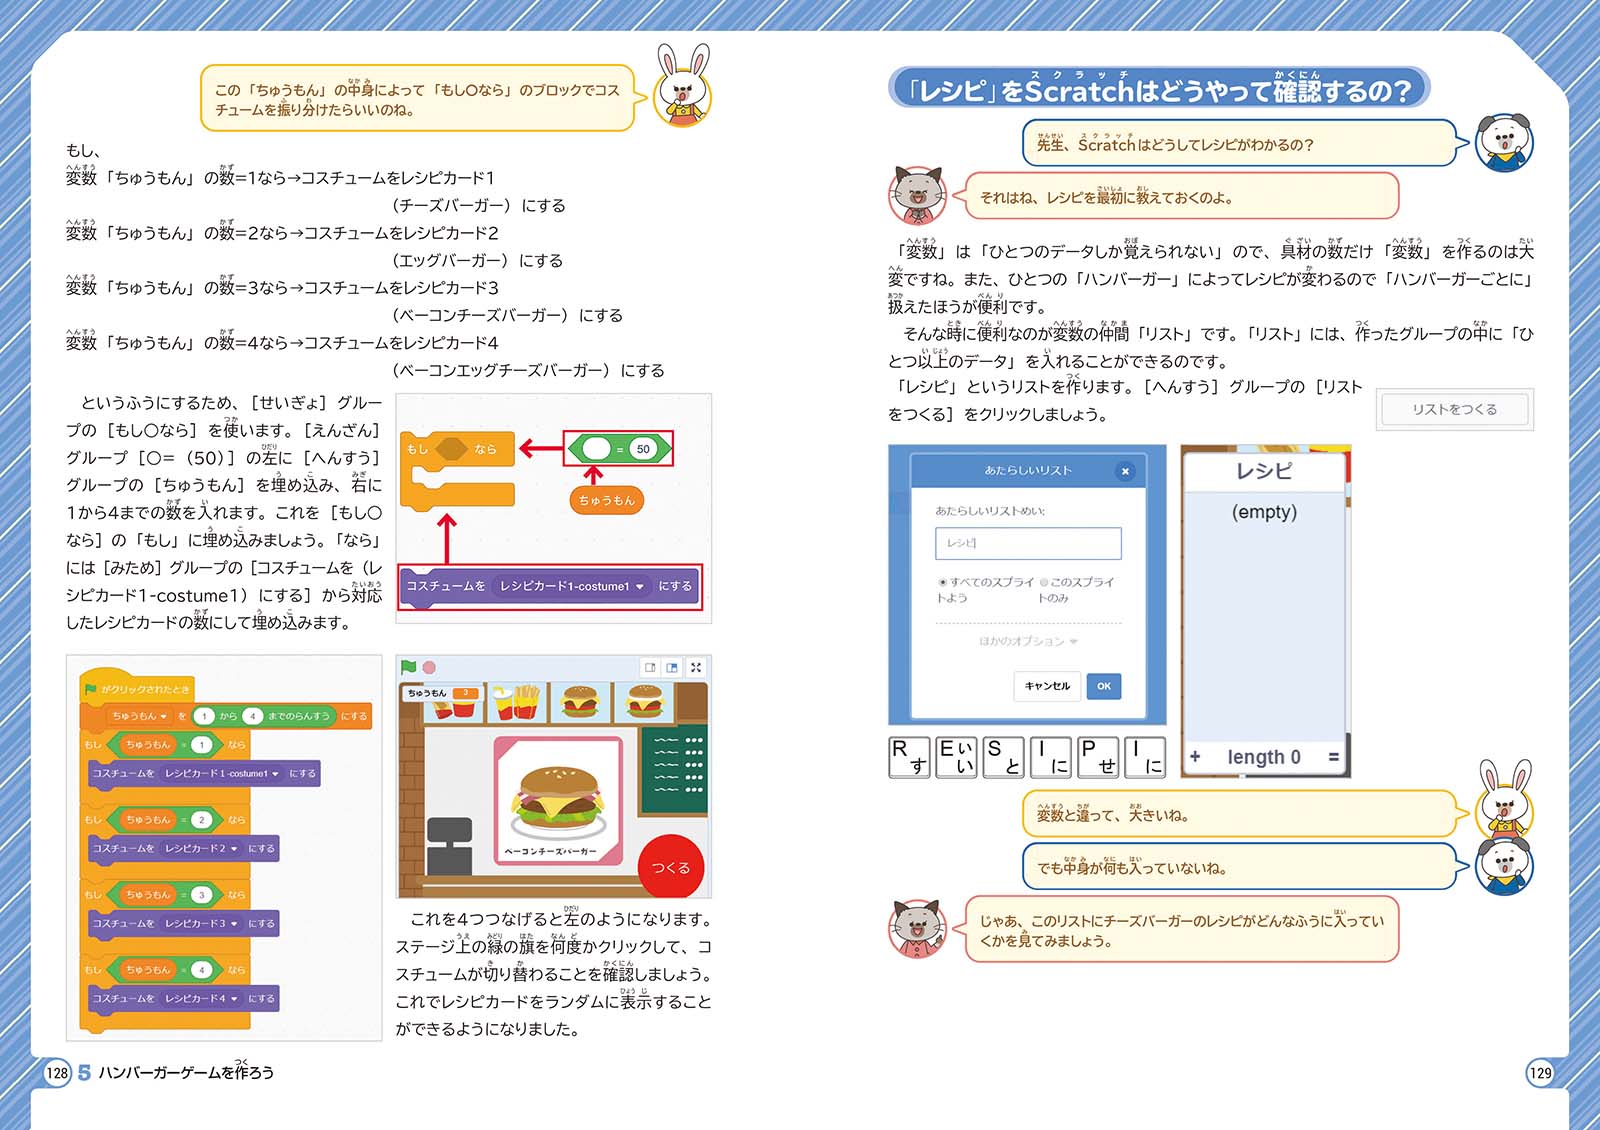Screen dimensions: 1600x1130
Task: Click the value 4 in the random block
Action: pos(252,716)
